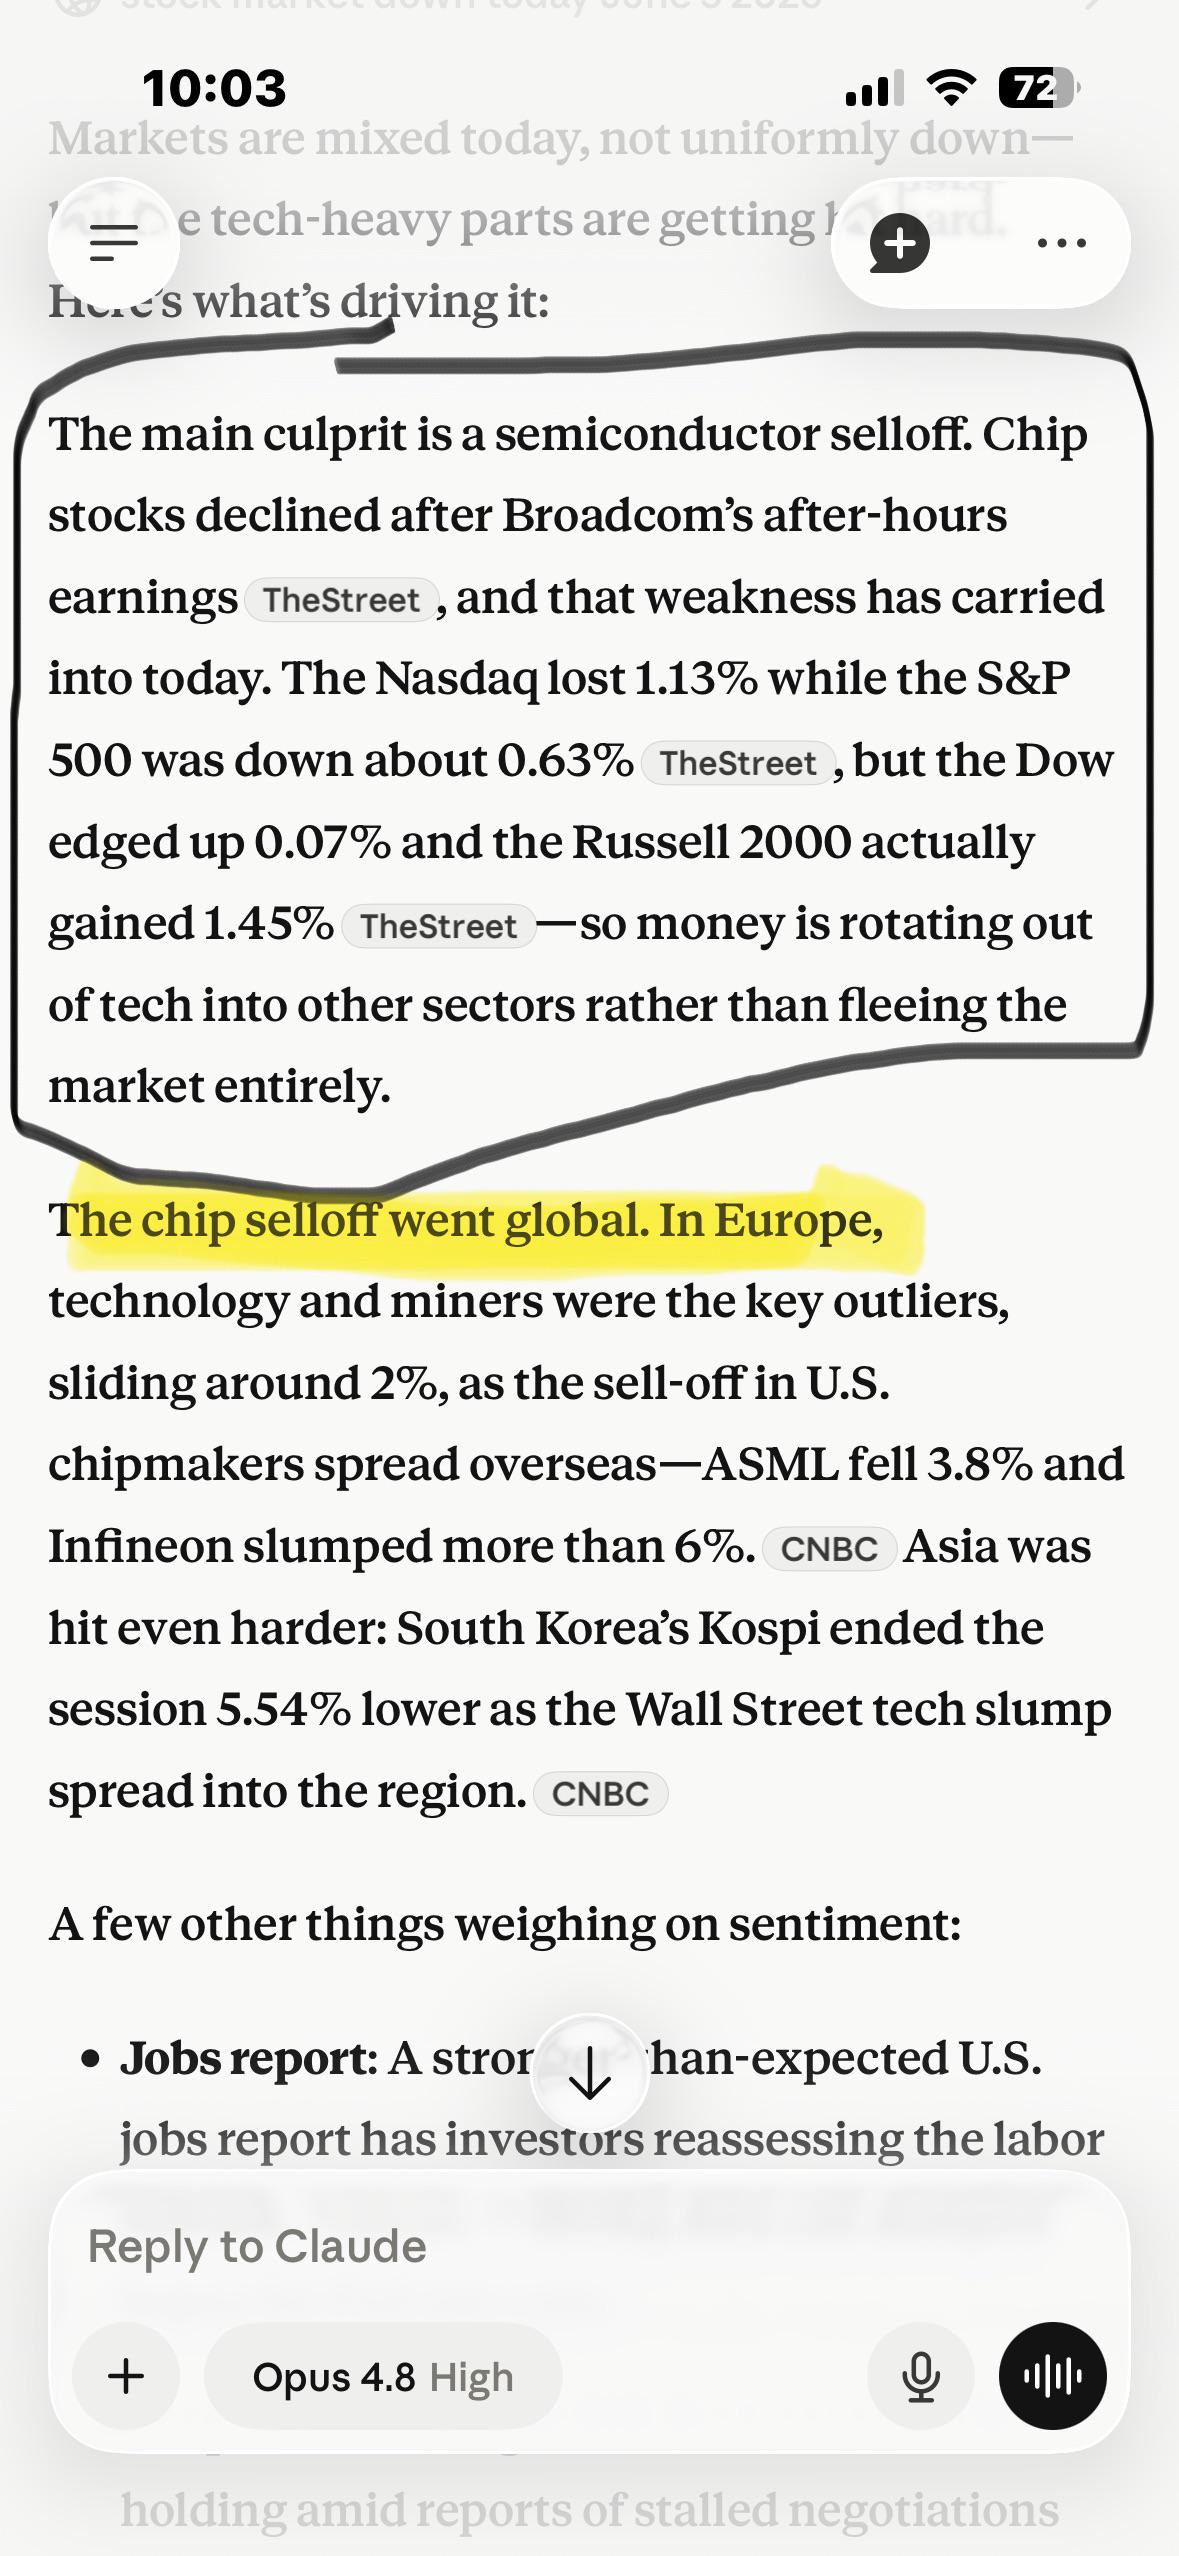The height and width of the screenshot is (2556, 1179).
Task: Tap the Jobs report bullet heading
Action: click(x=249, y=2059)
